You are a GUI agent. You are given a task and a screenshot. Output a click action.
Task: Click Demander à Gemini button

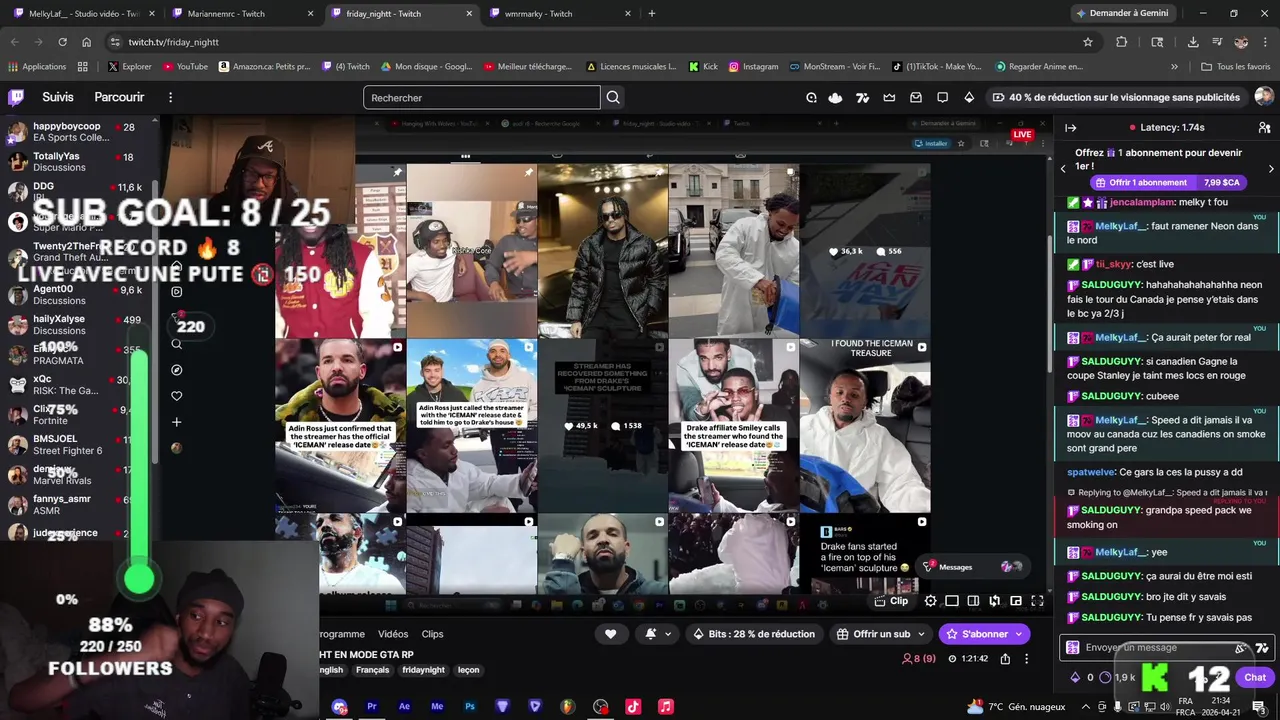[x=1121, y=13]
